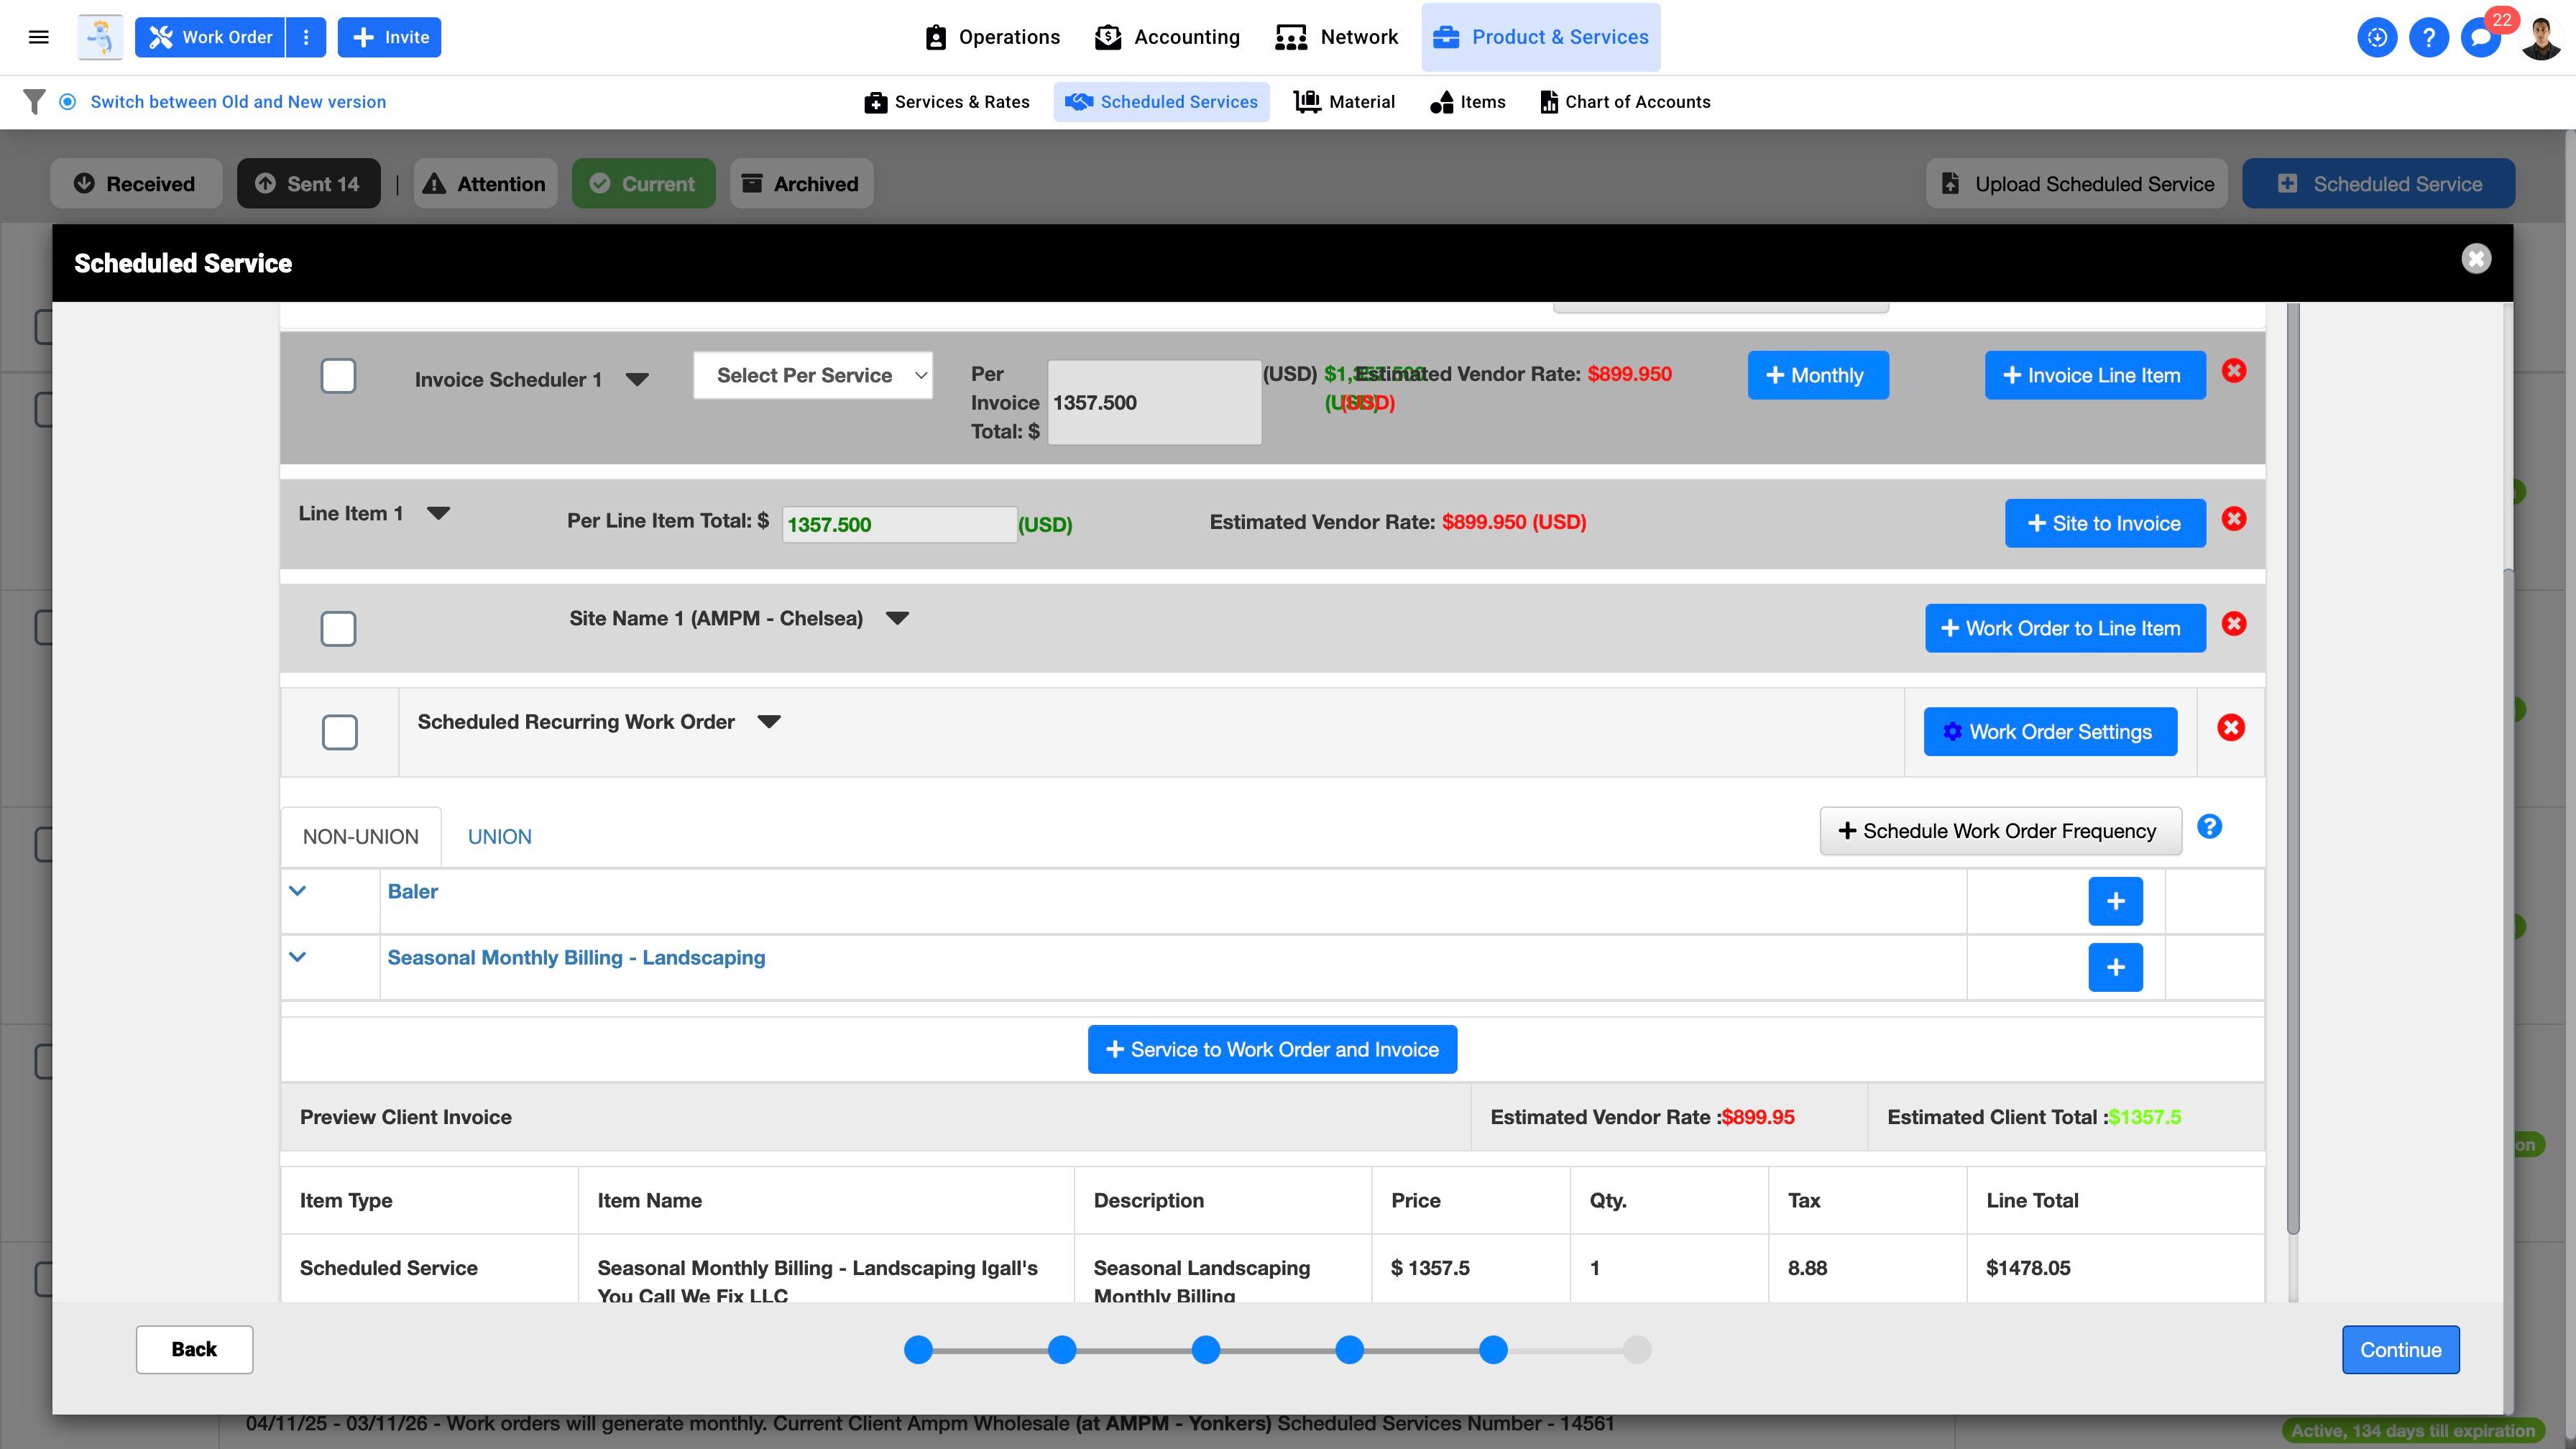Click the Per Line Item Total field
2576x1449 pixels.
coord(898,525)
